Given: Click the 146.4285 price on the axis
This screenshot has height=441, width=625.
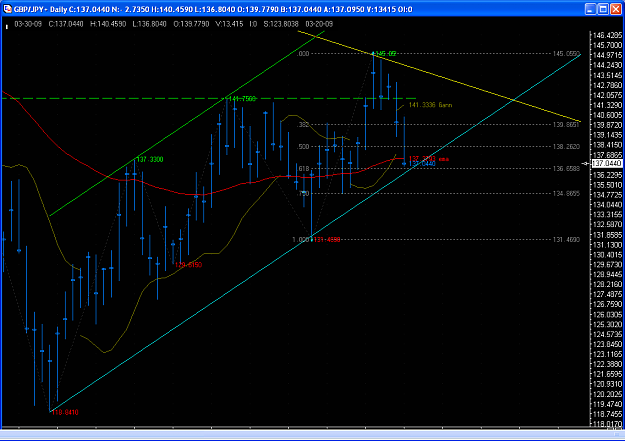Looking at the screenshot, I should (607, 35).
